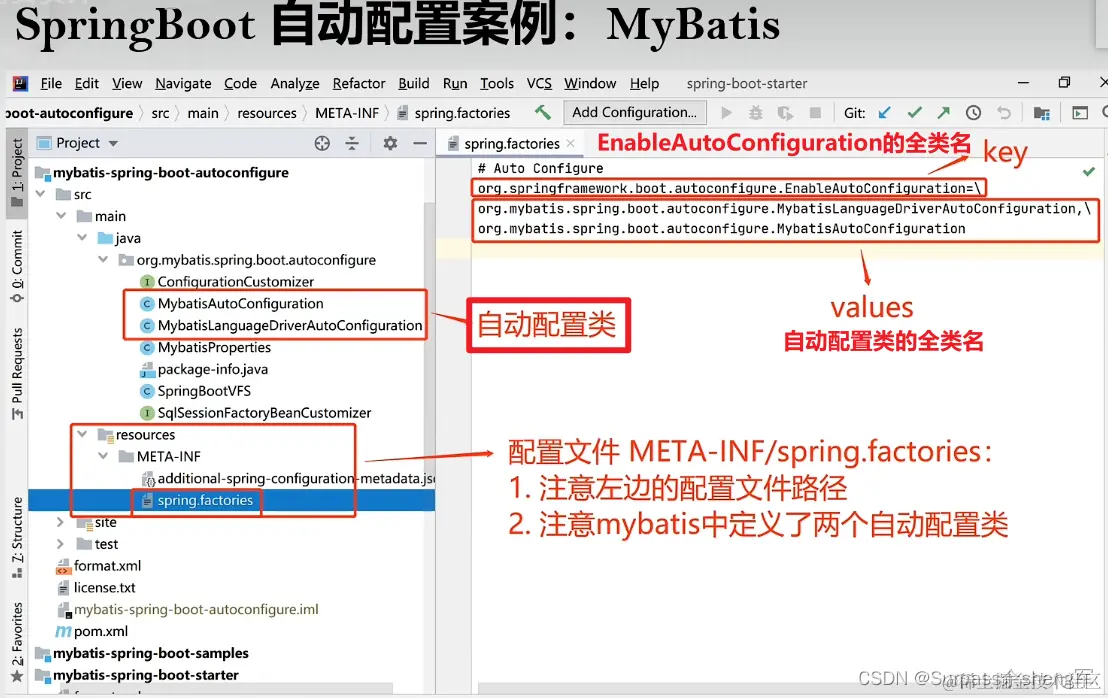Collapse the src folder node
The height and width of the screenshot is (698, 1108).
coord(40,194)
